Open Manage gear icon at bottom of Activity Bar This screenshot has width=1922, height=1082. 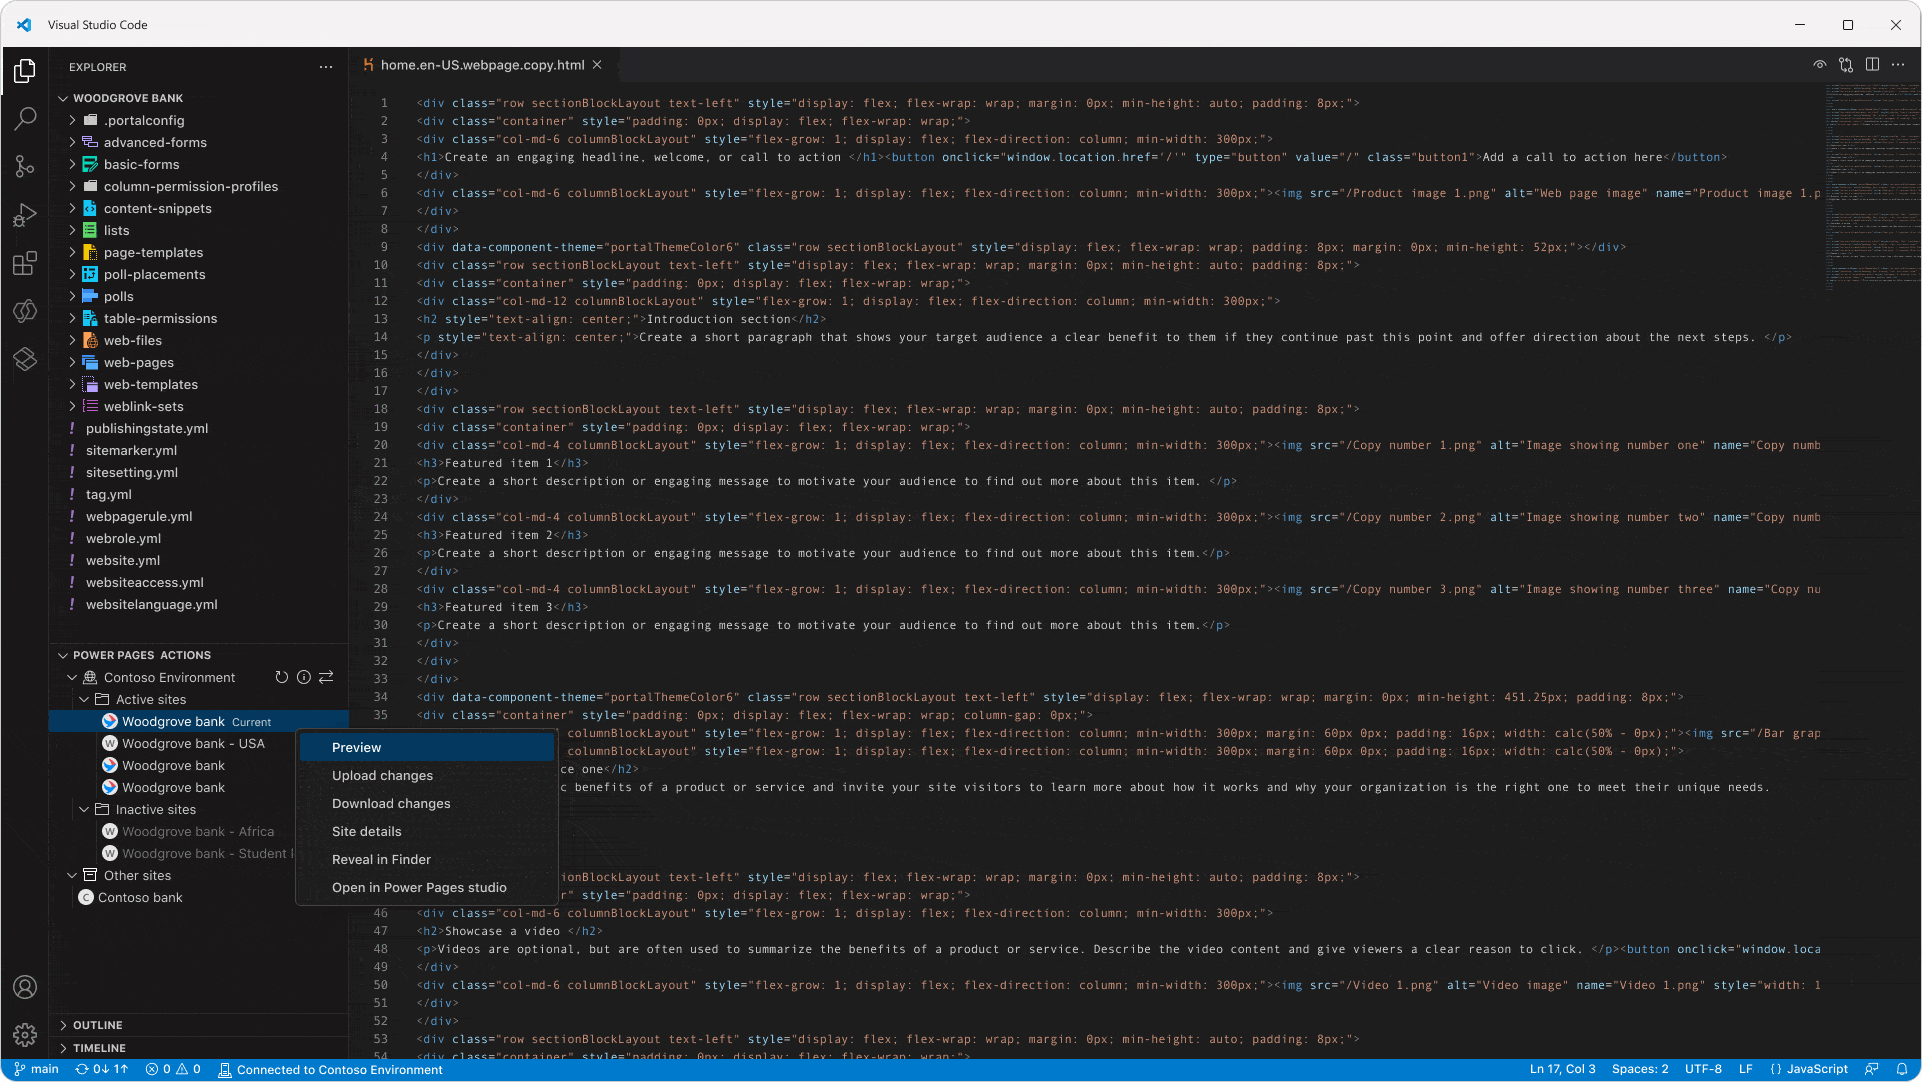click(x=25, y=1035)
